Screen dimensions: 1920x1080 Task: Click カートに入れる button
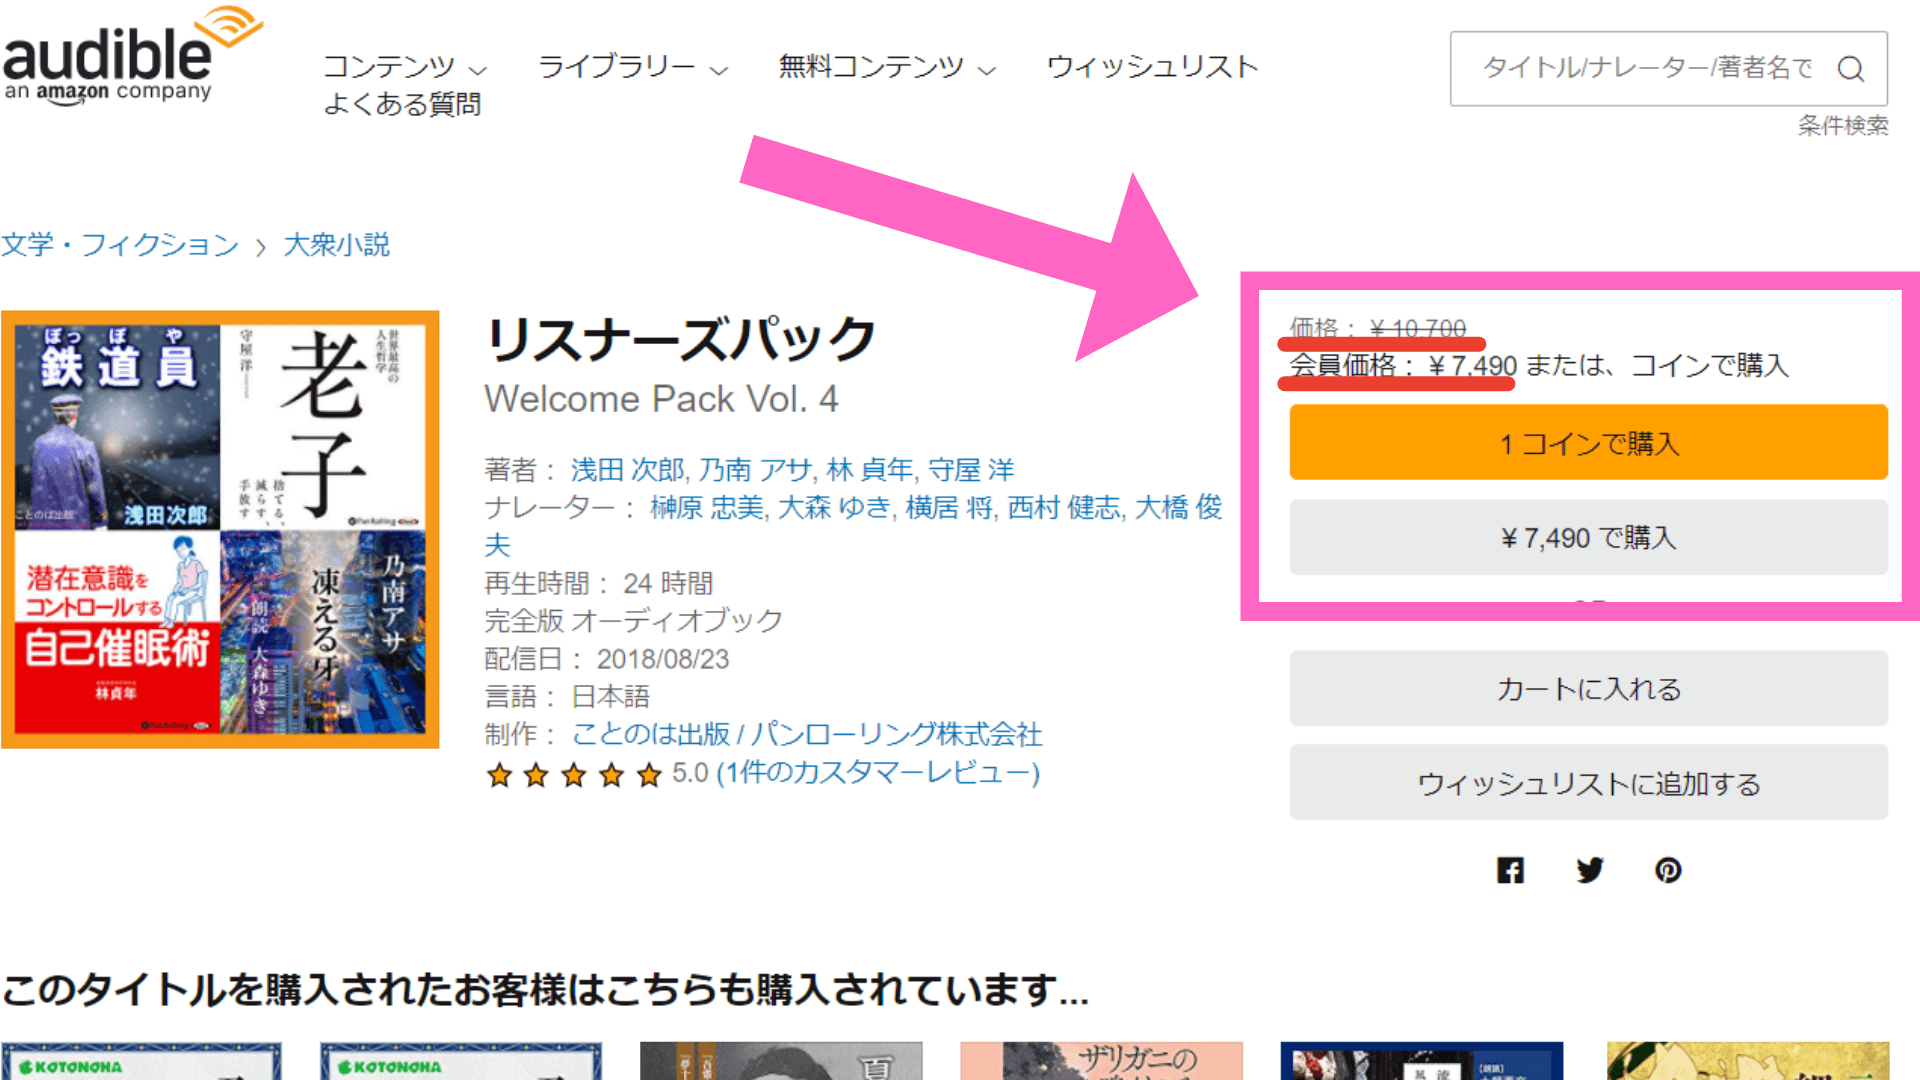(x=1588, y=688)
